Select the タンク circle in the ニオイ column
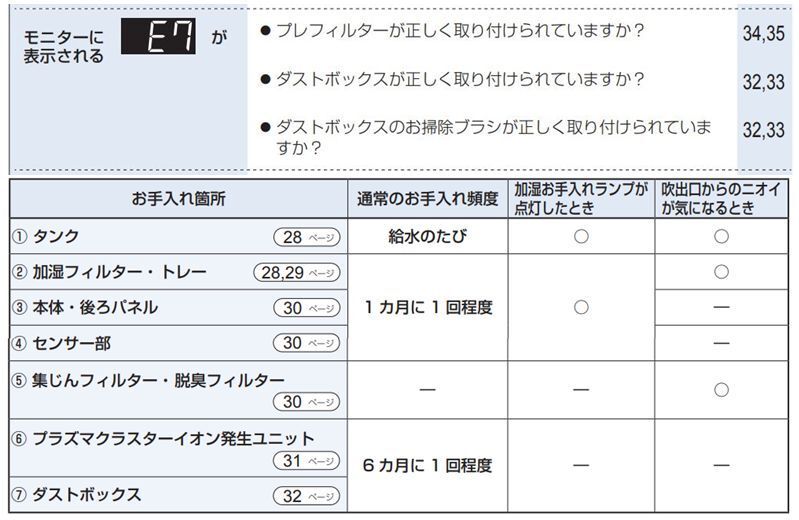This screenshot has width=799, height=520. (721, 236)
